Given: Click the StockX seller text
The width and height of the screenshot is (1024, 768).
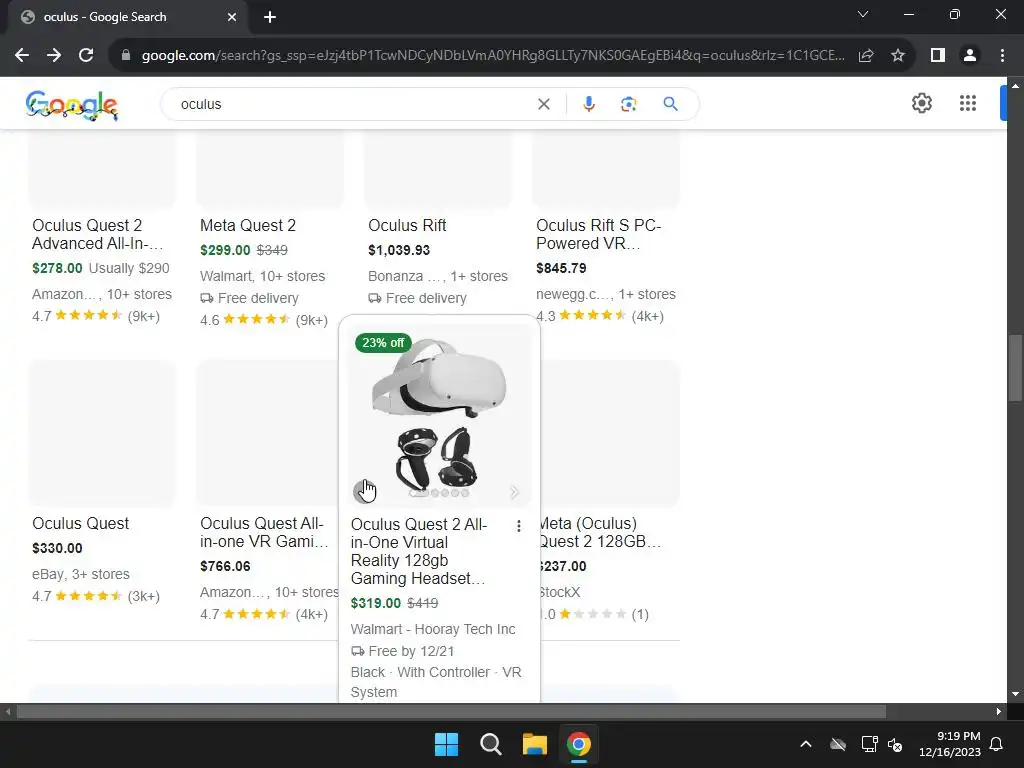Looking at the screenshot, I should [x=560, y=592].
